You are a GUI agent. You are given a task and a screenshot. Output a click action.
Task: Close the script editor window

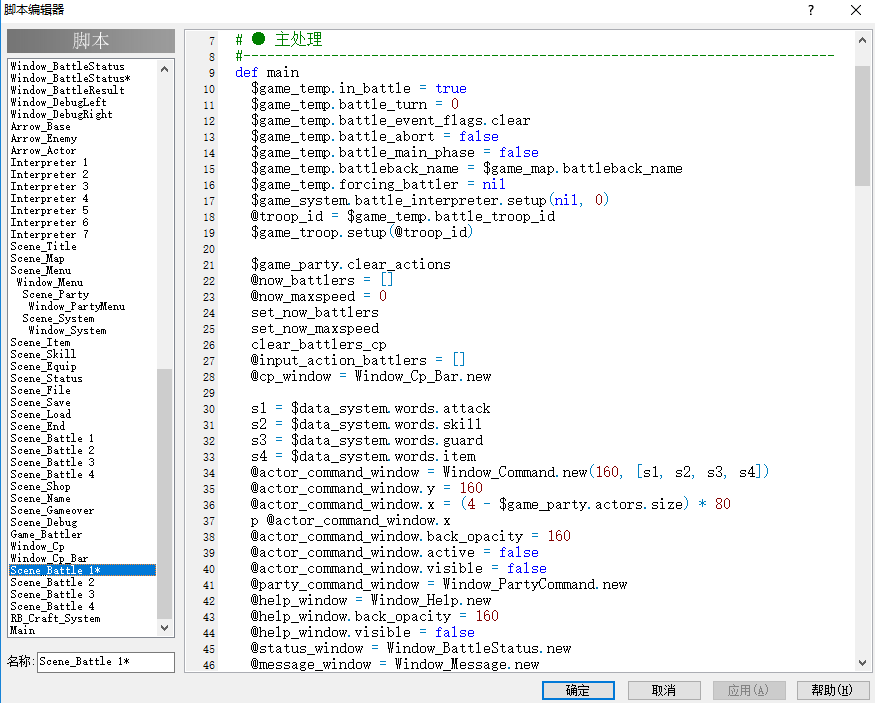855,10
